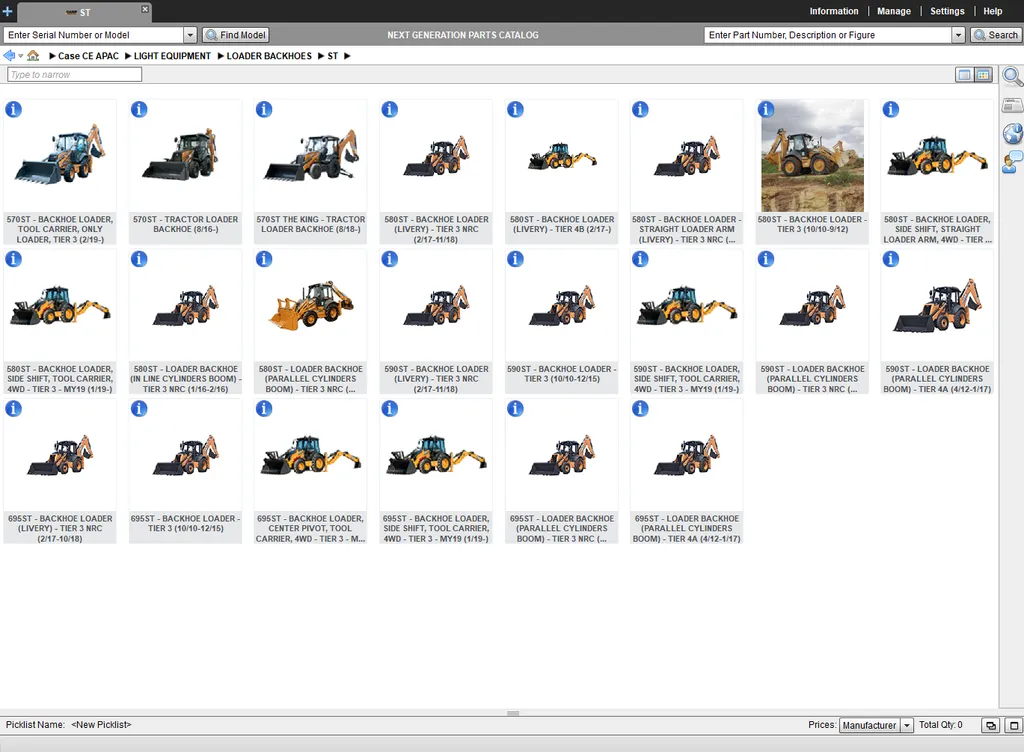Expand the serial number or model dropdown
Image resolution: width=1024 pixels, height=752 pixels.
coord(190,35)
